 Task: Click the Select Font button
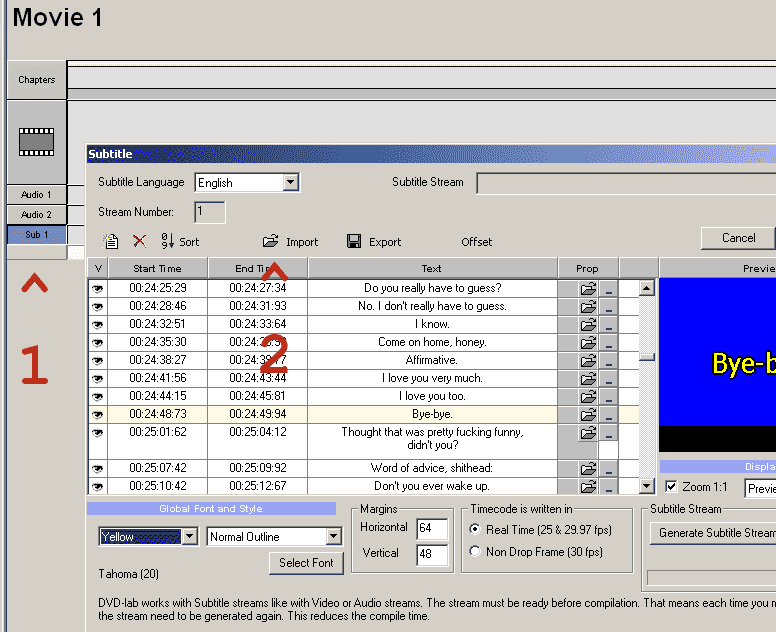306,563
